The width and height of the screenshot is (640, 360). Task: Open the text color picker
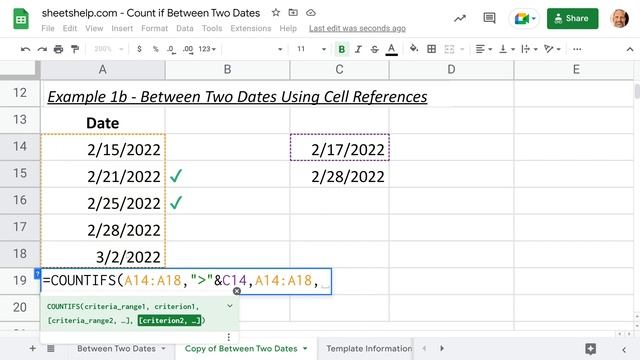(391, 49)
